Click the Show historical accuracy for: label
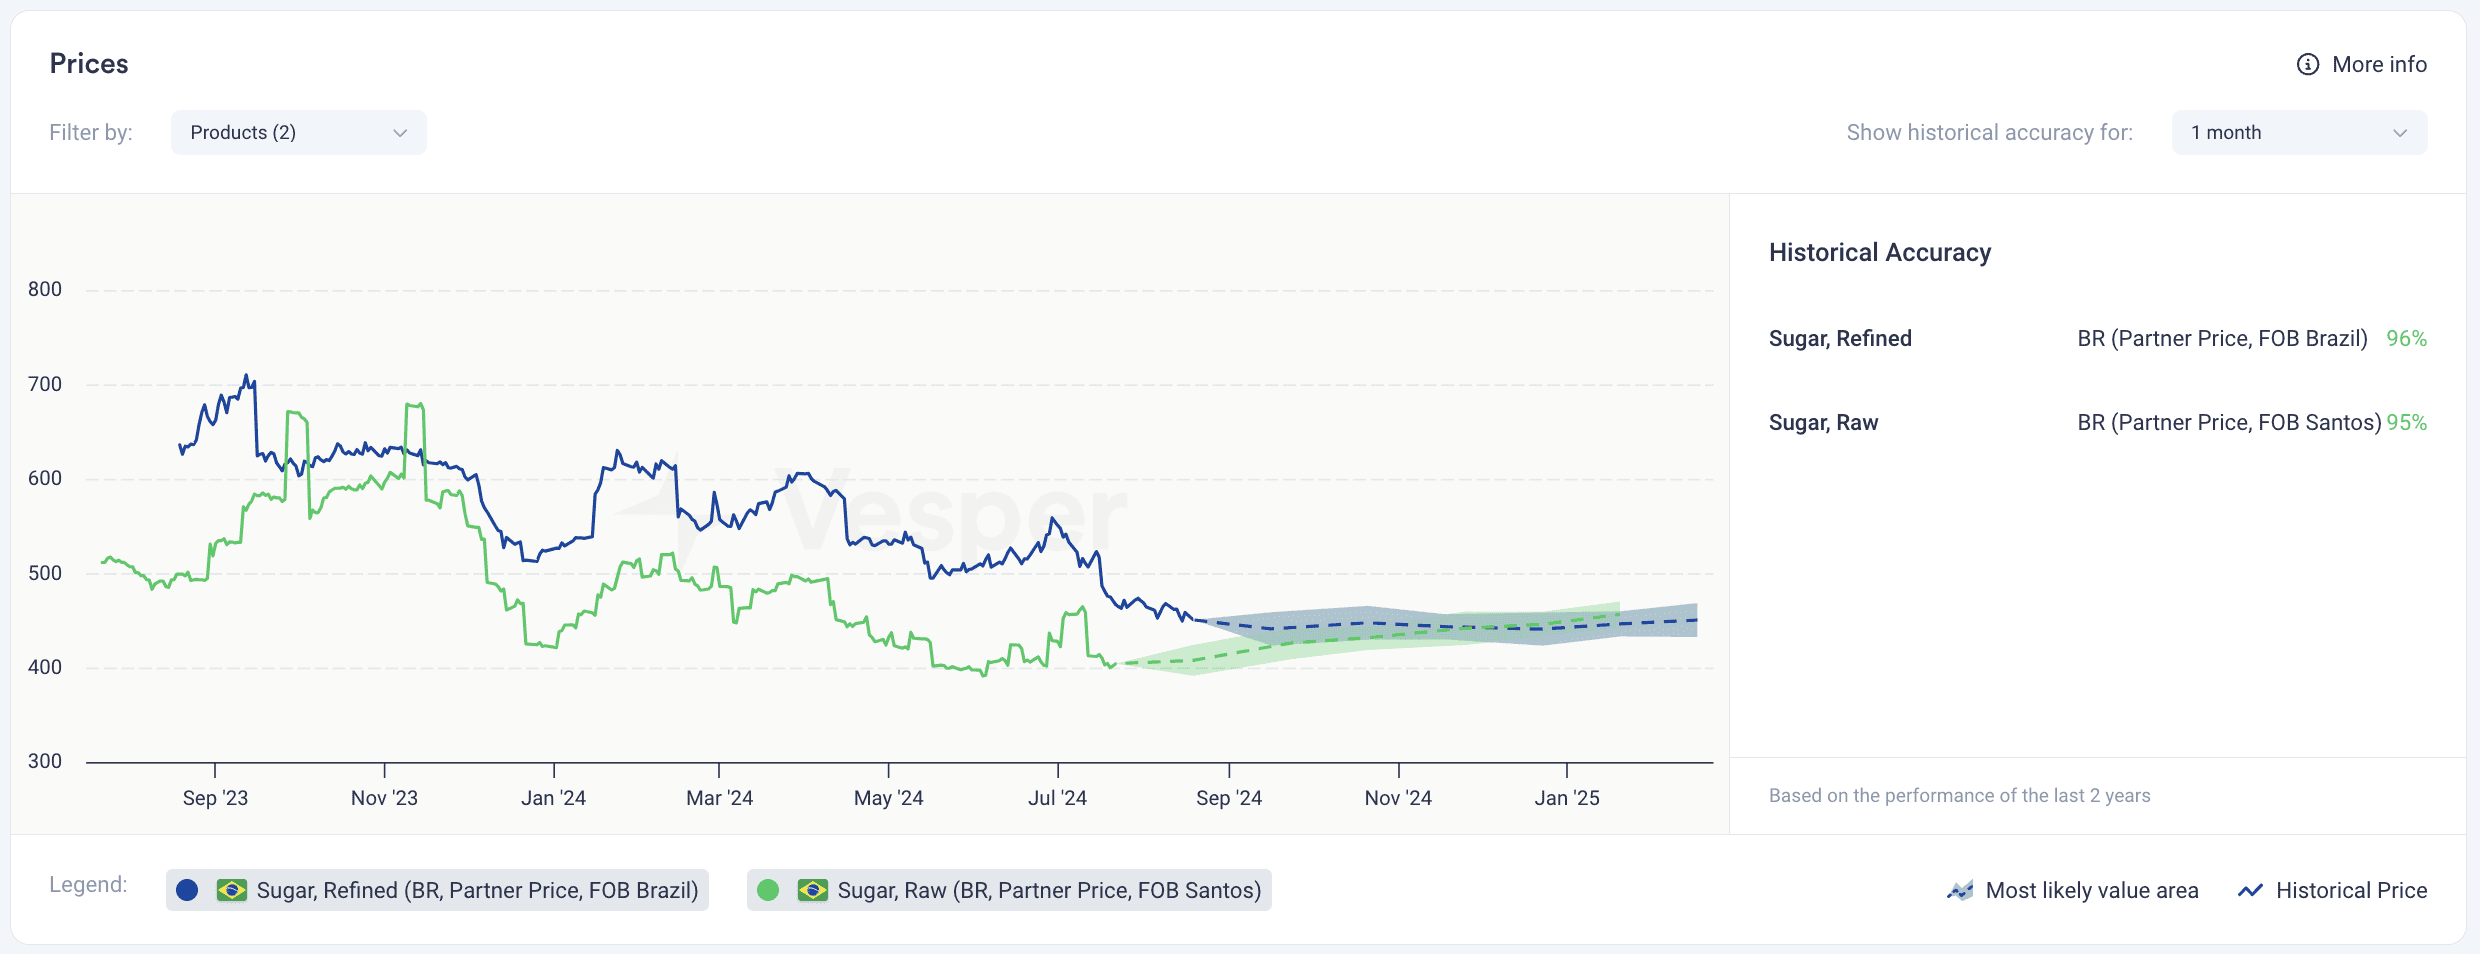The width and height of the screenshot is (2480, 954). (1989, 133)
